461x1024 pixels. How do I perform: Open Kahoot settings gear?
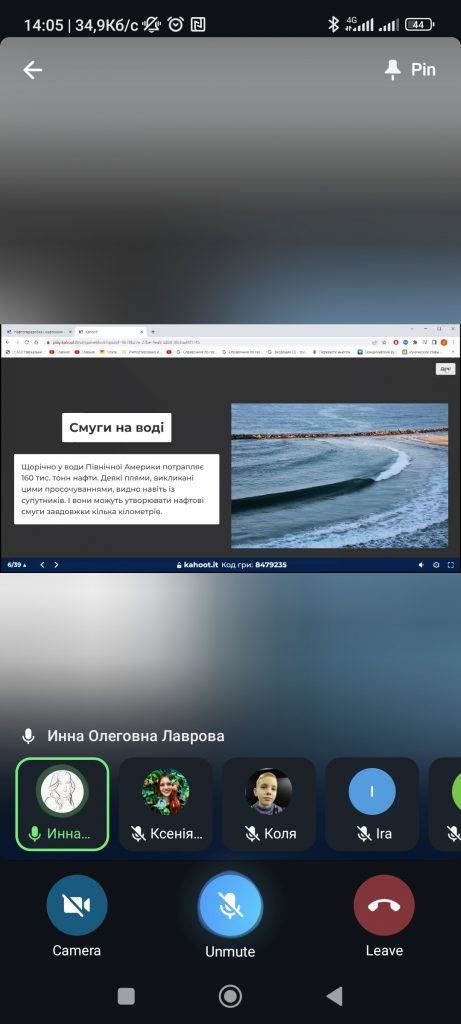436,565
